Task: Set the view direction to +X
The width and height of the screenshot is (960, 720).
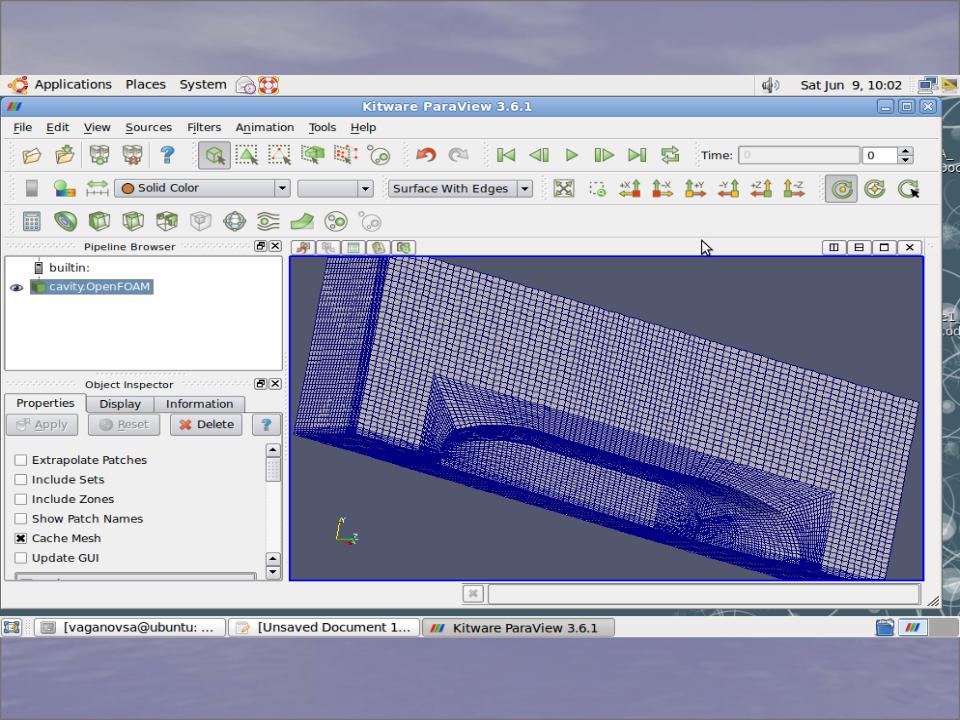Action: pos(629,189)
